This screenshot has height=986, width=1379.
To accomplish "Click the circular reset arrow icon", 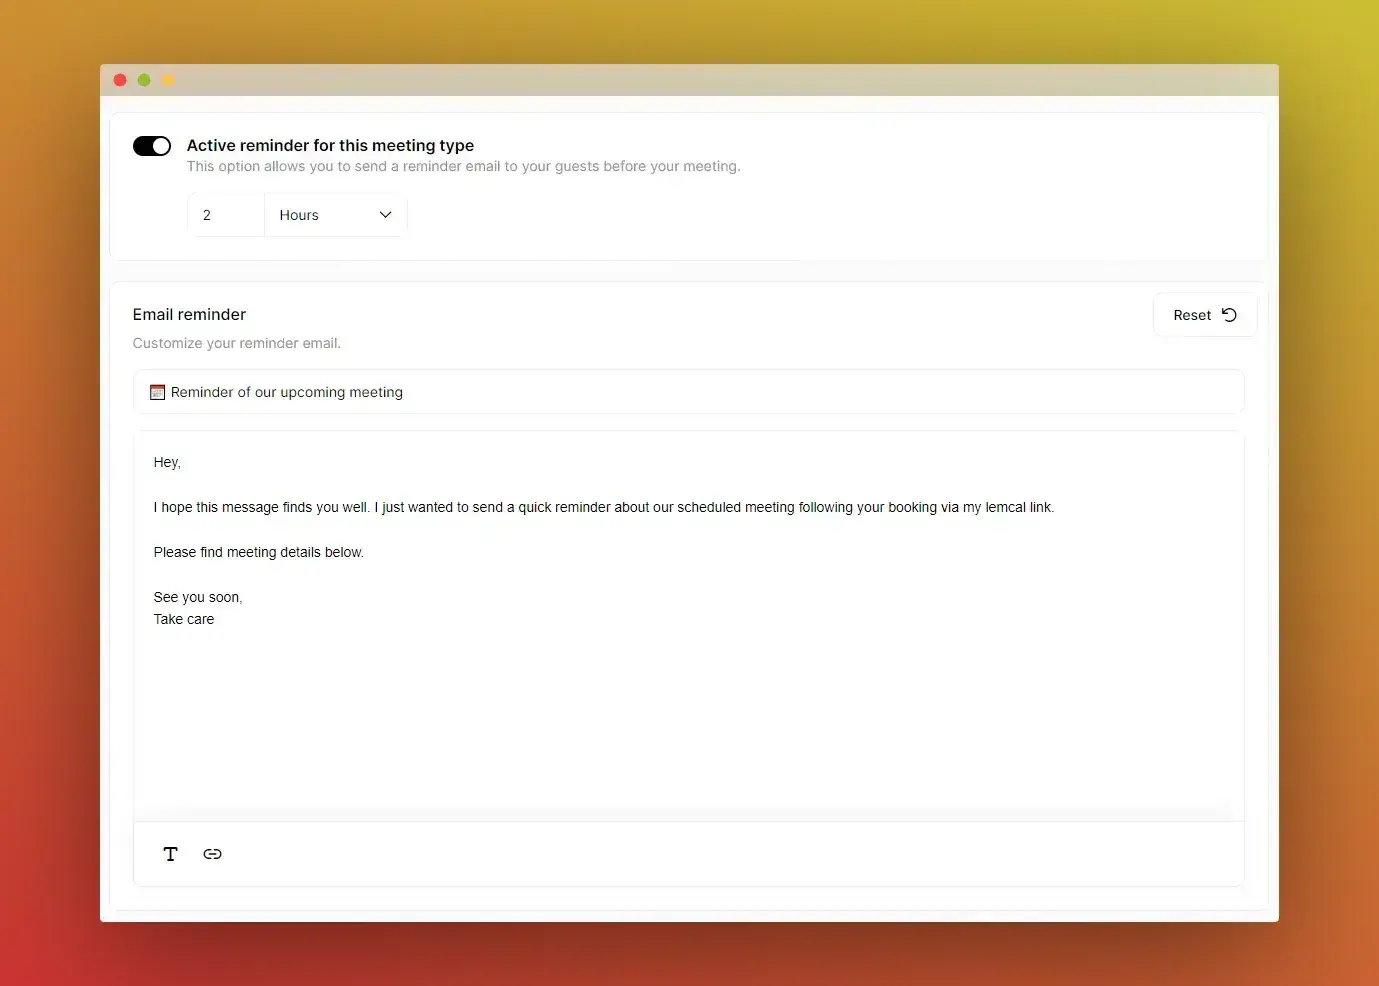I will [1229, 315].
